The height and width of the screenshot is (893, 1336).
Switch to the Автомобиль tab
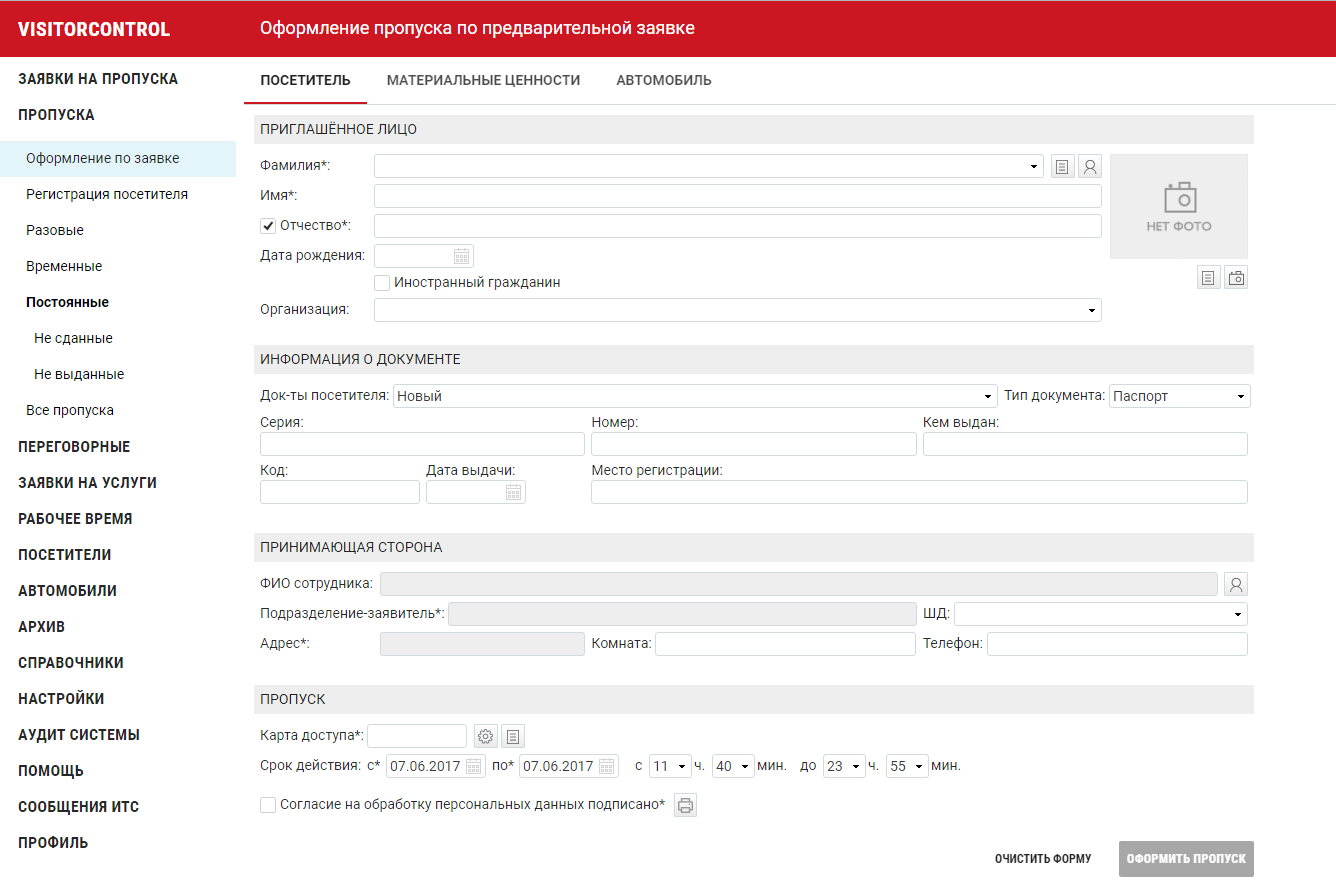664,80
